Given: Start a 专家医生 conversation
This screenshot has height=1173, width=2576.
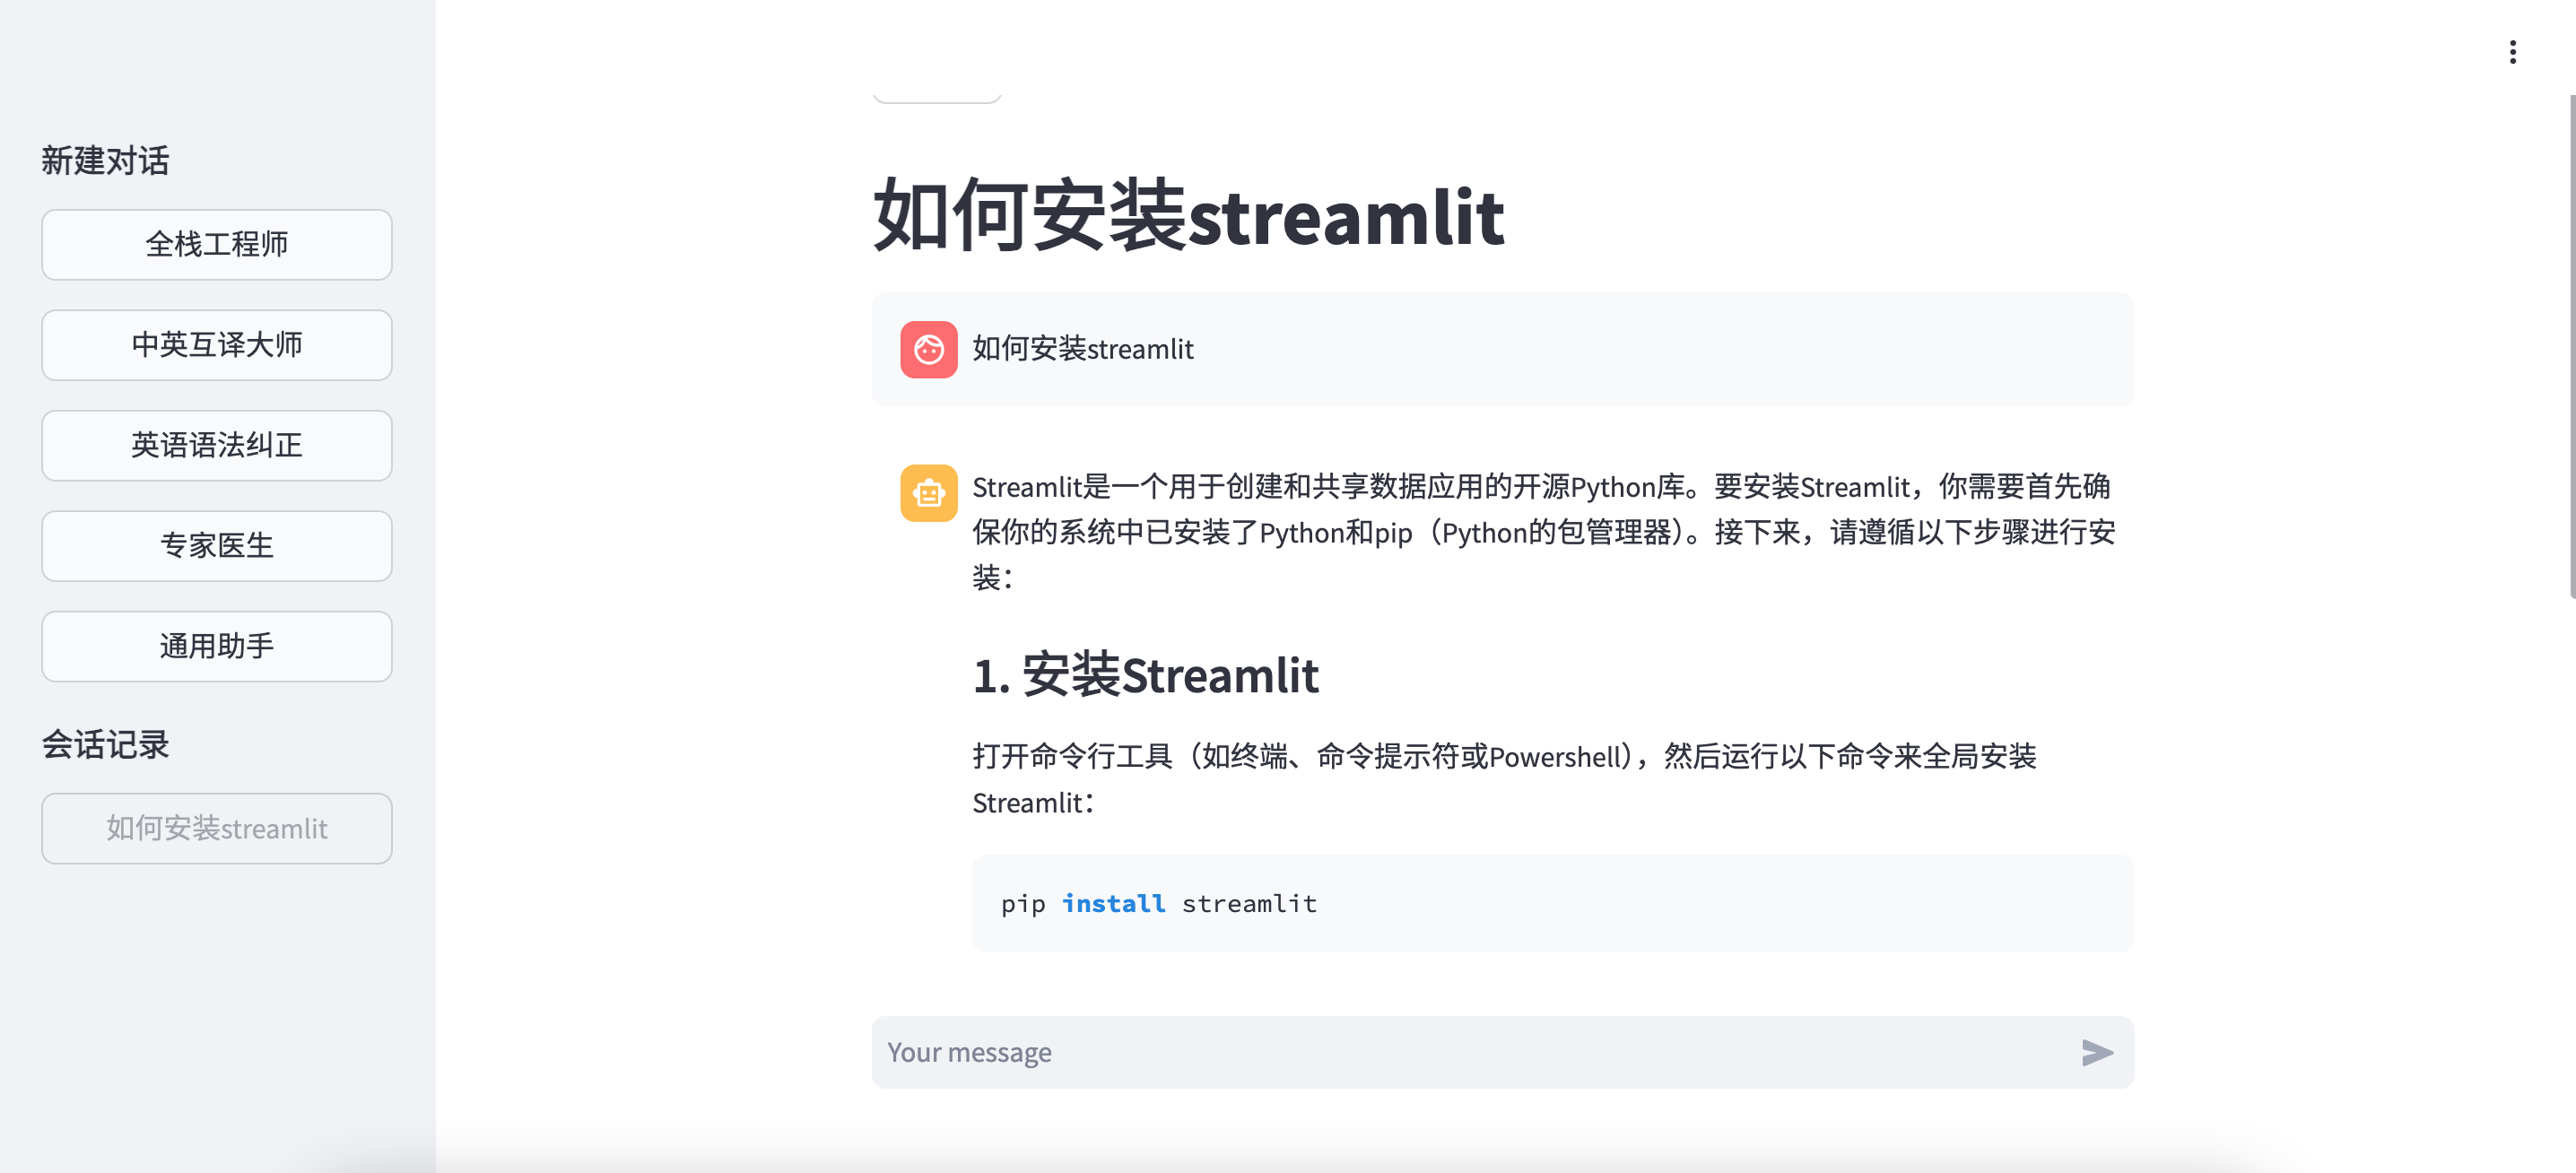Looking at the screenshot, I should click(x=217, y=545).
